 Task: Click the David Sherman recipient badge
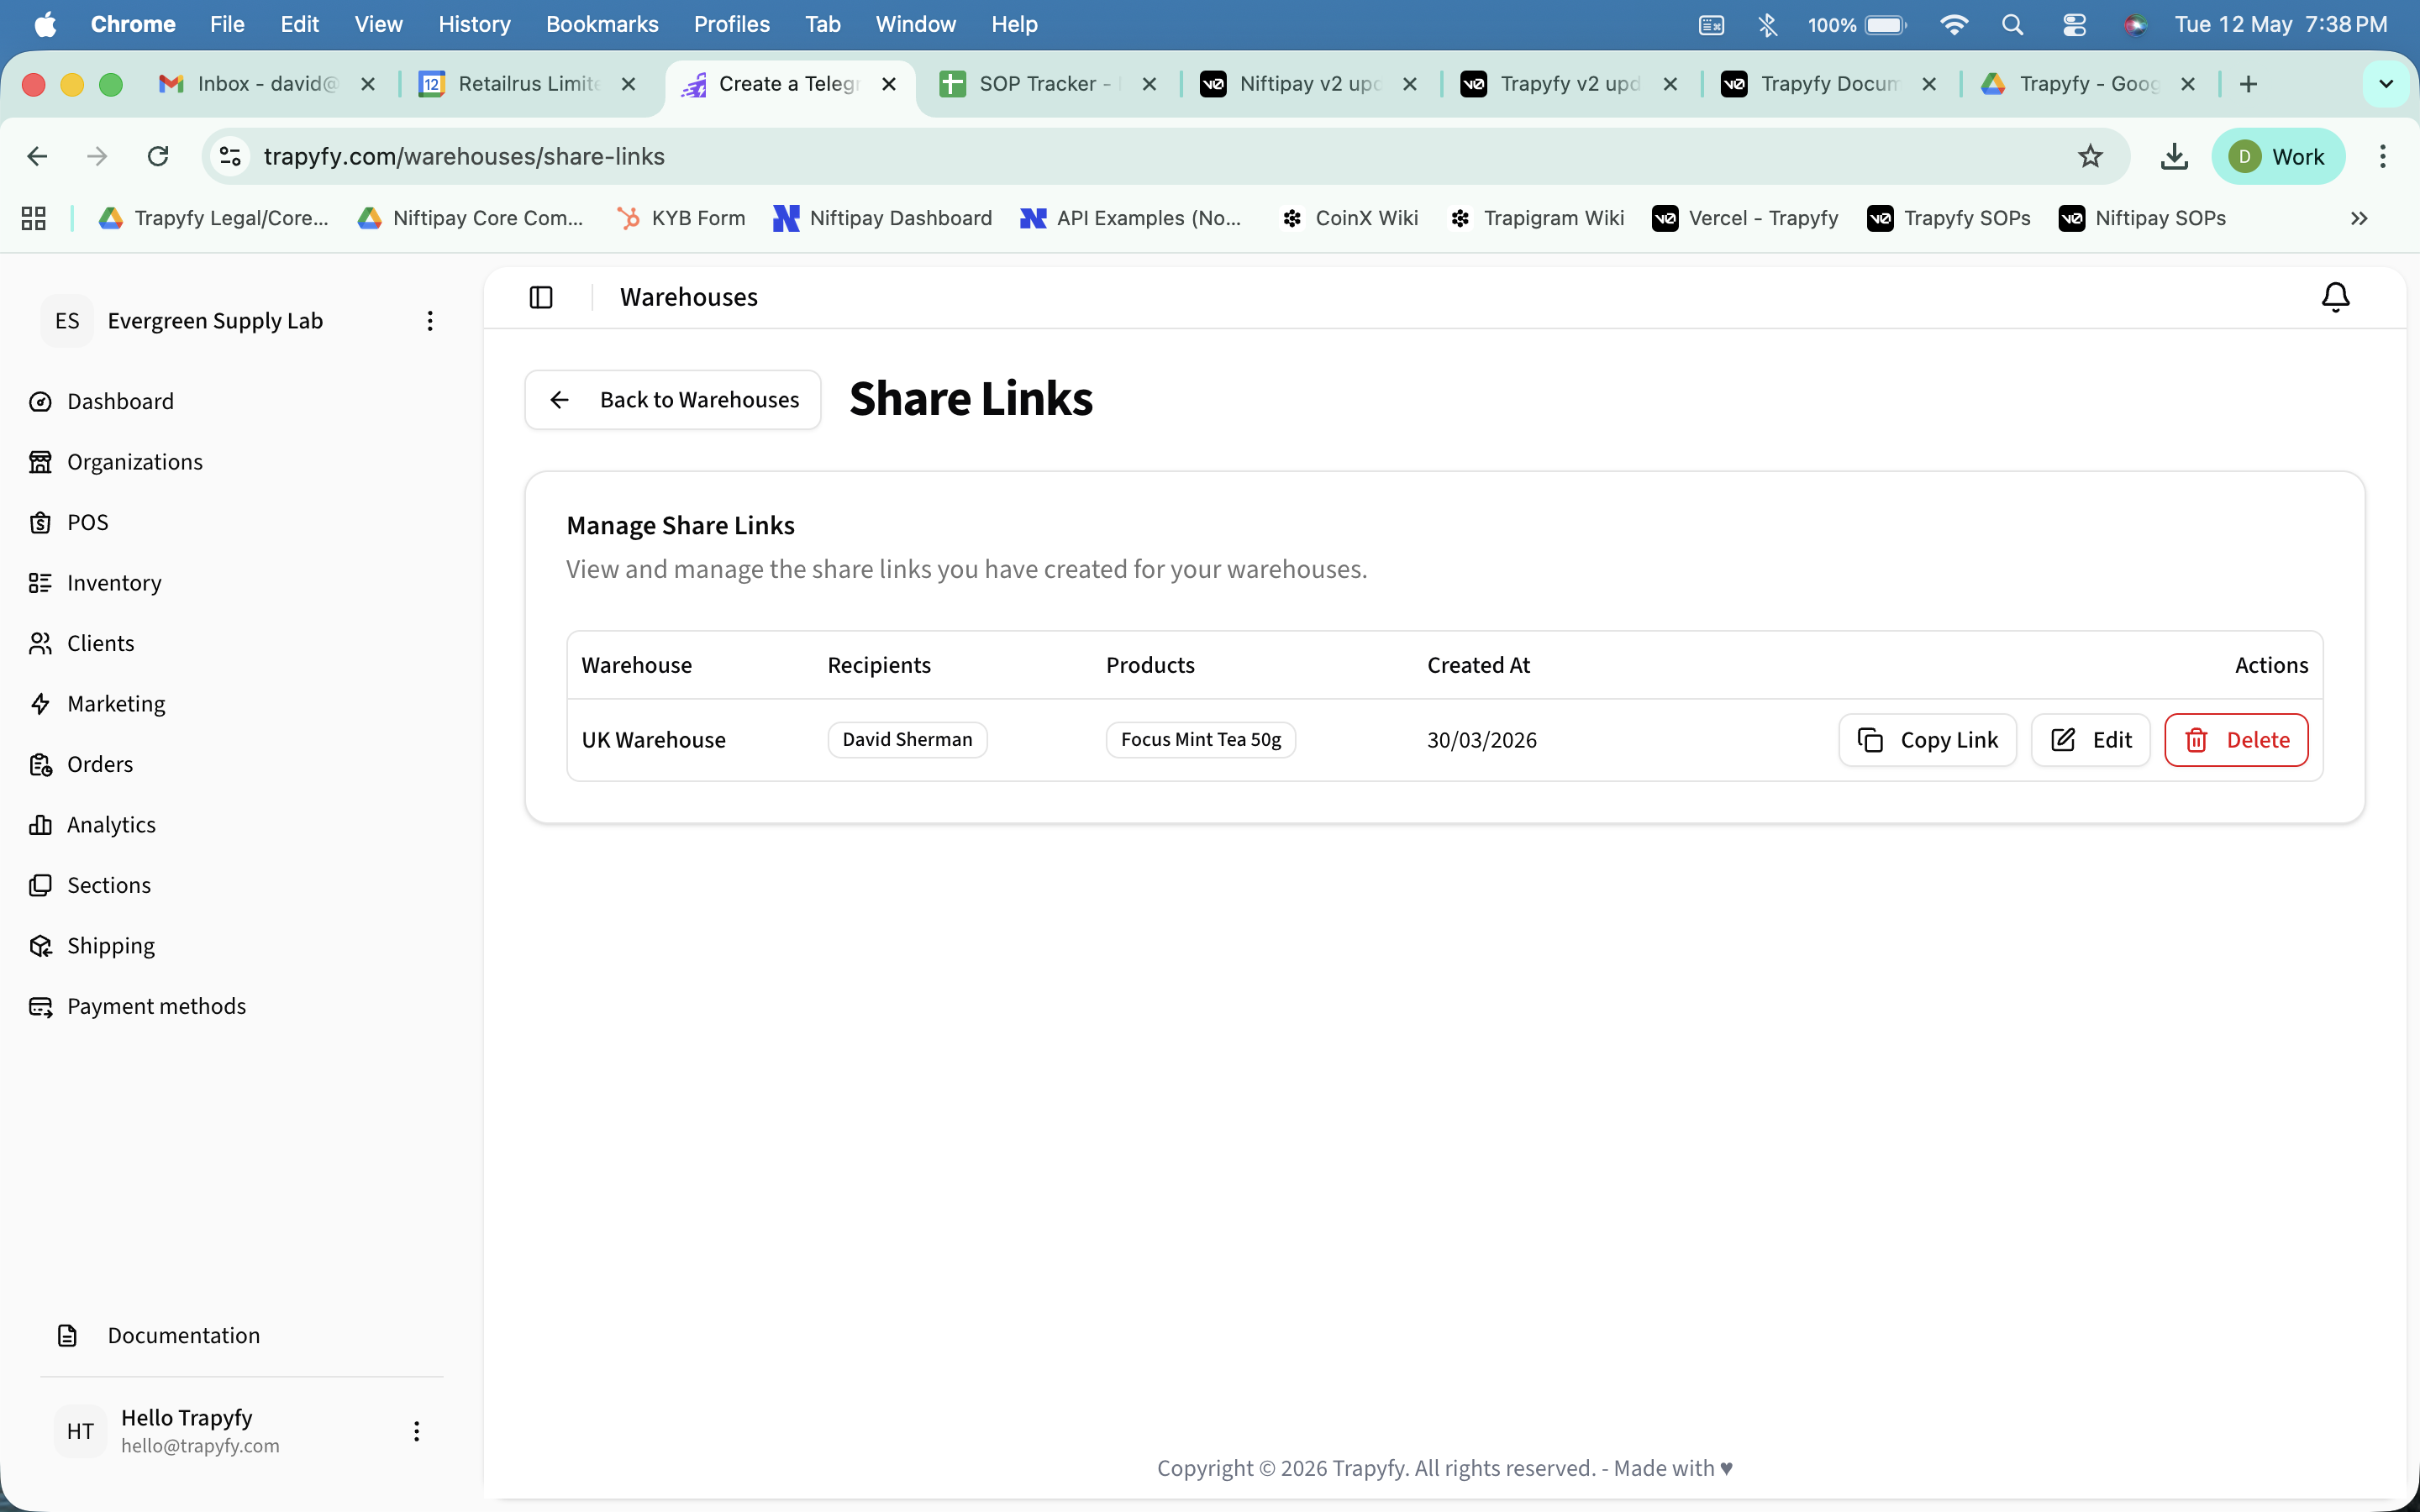tap(907, 739)
